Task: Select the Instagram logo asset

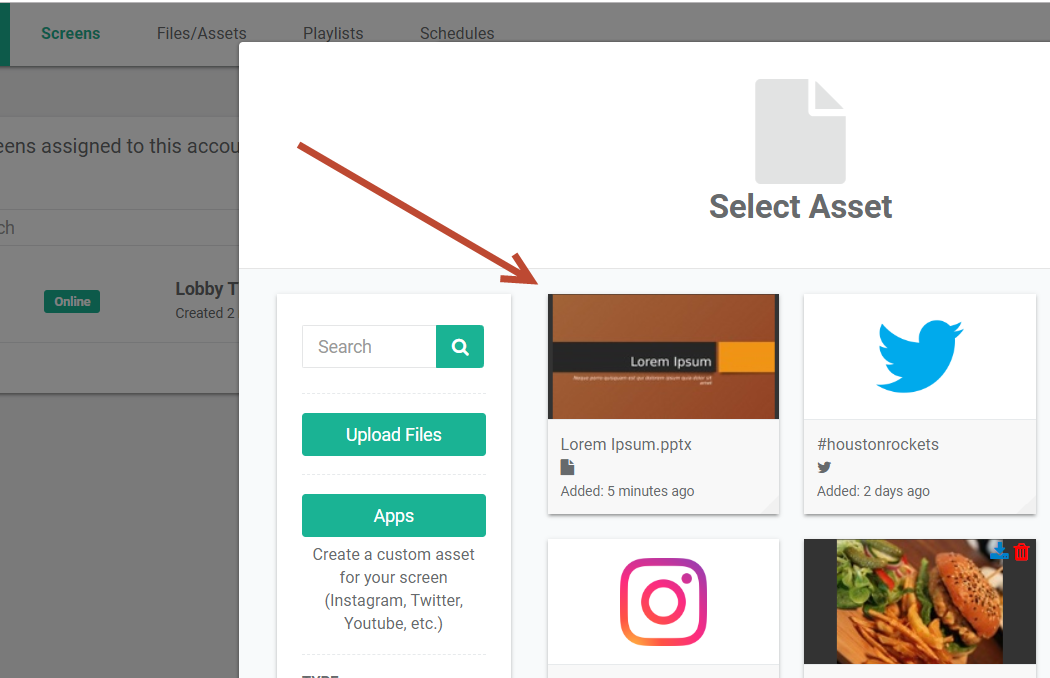Action: [663, 602]
